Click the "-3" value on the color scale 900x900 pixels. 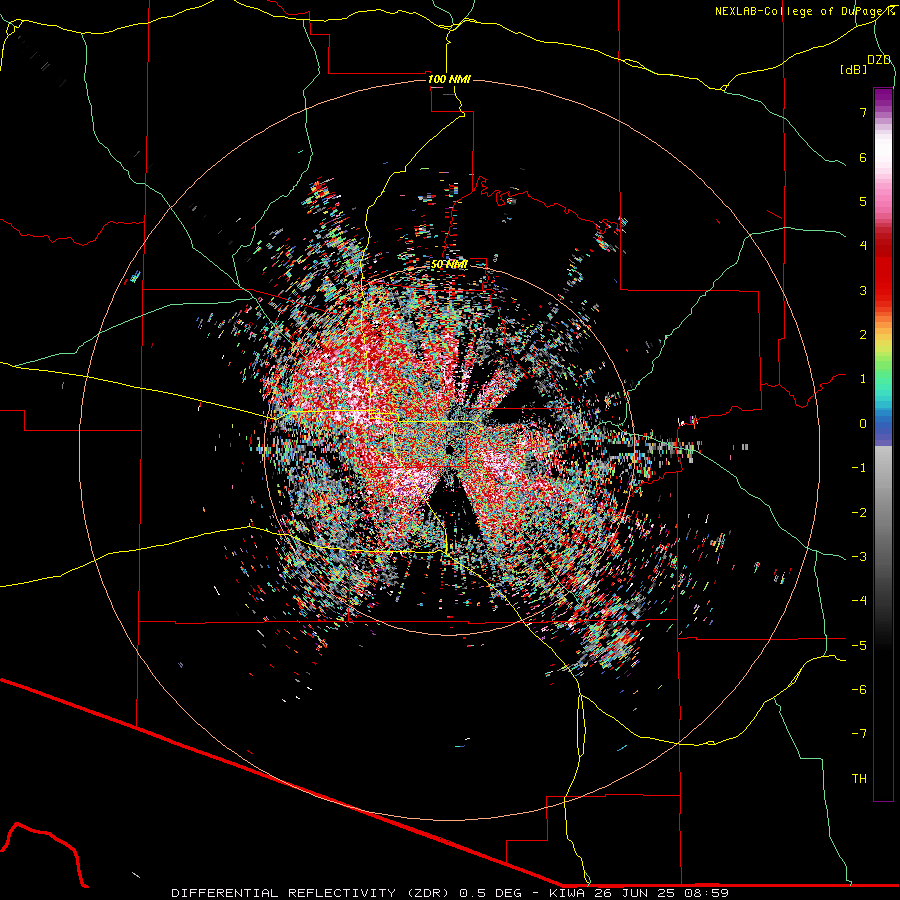click(859, 557)
